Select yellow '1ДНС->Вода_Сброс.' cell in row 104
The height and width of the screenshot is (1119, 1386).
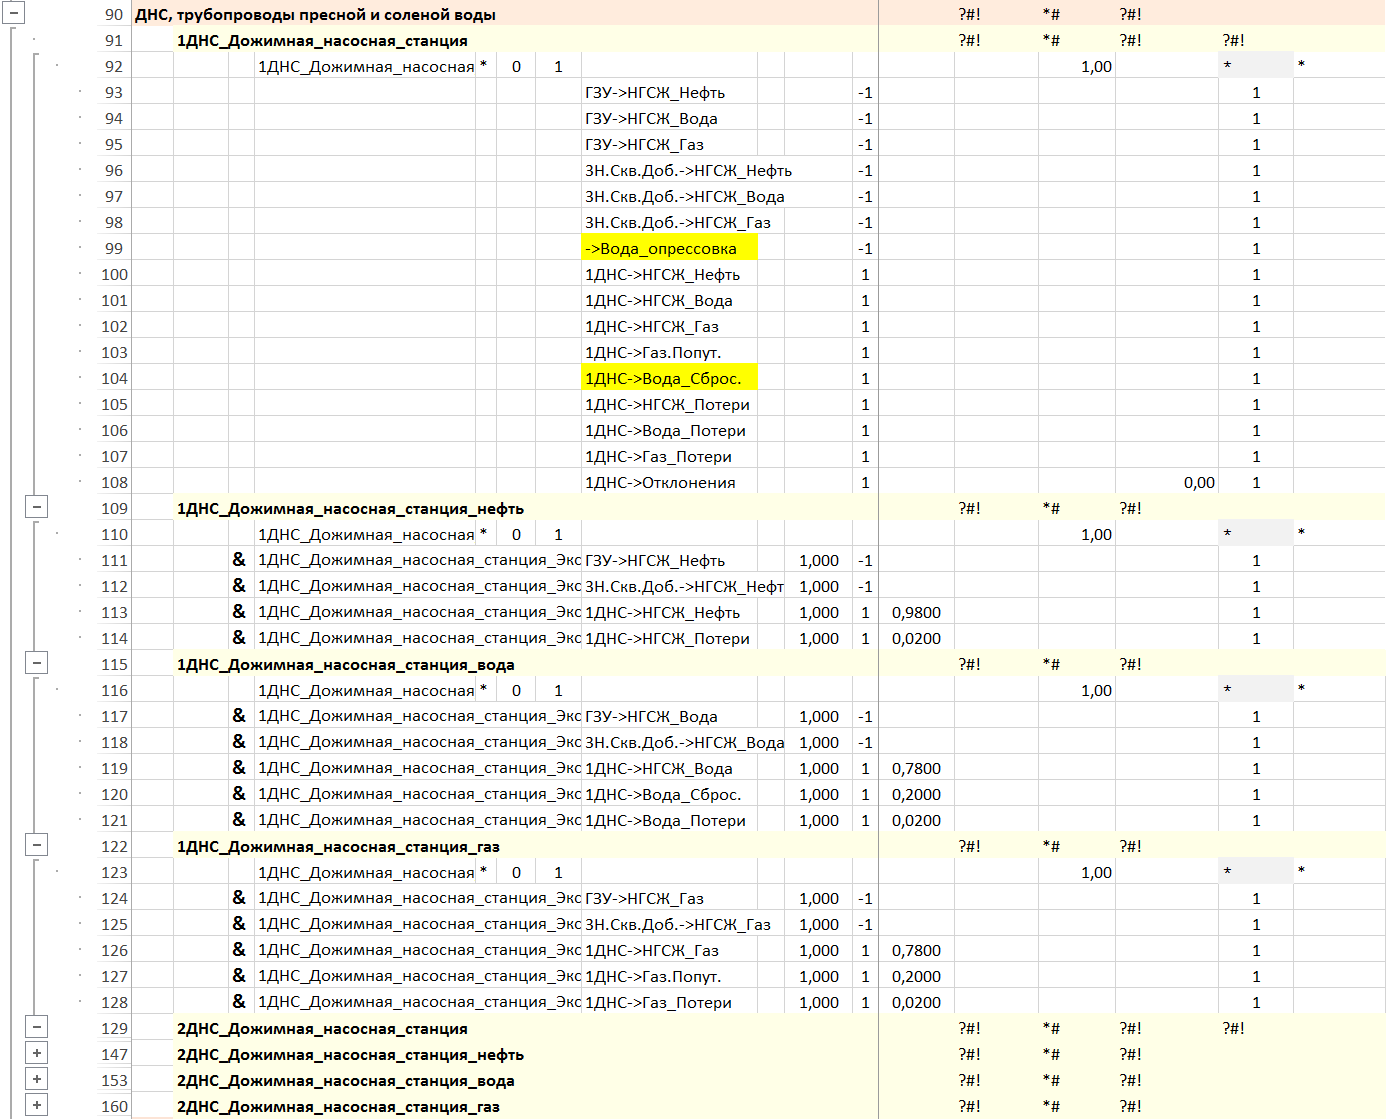(669, 379)
